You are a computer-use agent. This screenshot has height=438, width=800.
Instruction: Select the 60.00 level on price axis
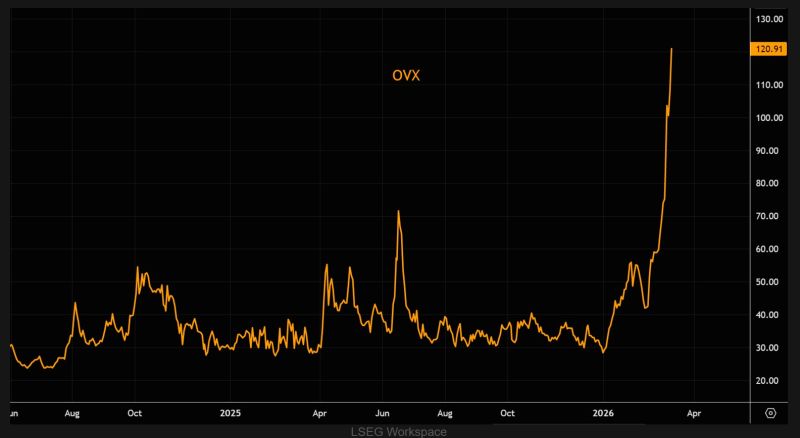[771, 250]
